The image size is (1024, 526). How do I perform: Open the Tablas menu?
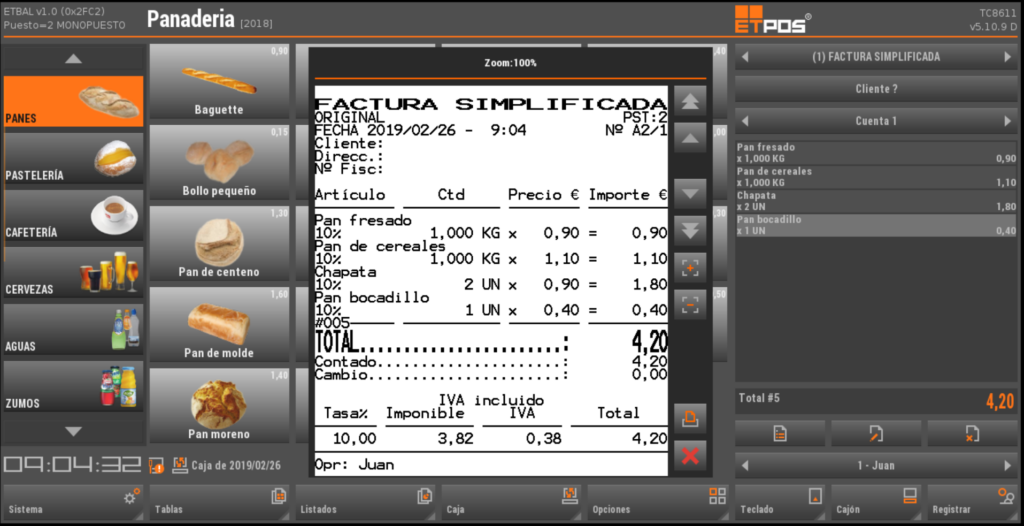click(219, 502)
